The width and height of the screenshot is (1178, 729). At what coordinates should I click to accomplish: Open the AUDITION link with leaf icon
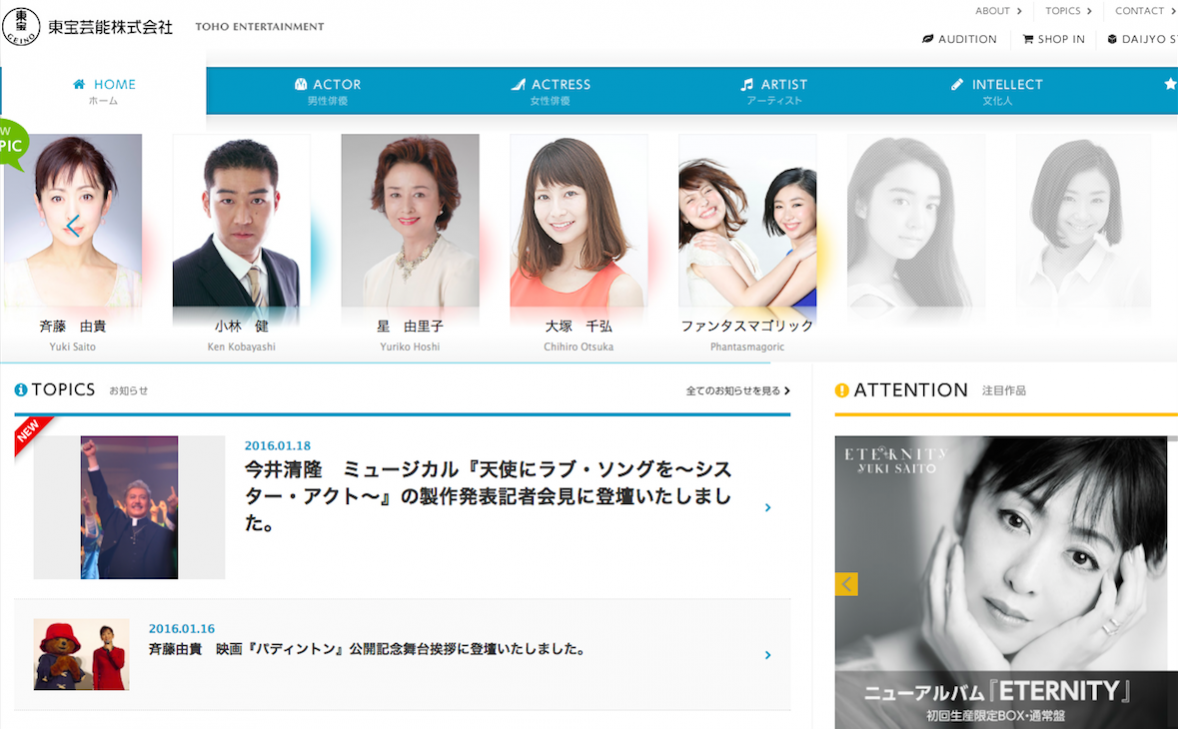coord(959,39)
